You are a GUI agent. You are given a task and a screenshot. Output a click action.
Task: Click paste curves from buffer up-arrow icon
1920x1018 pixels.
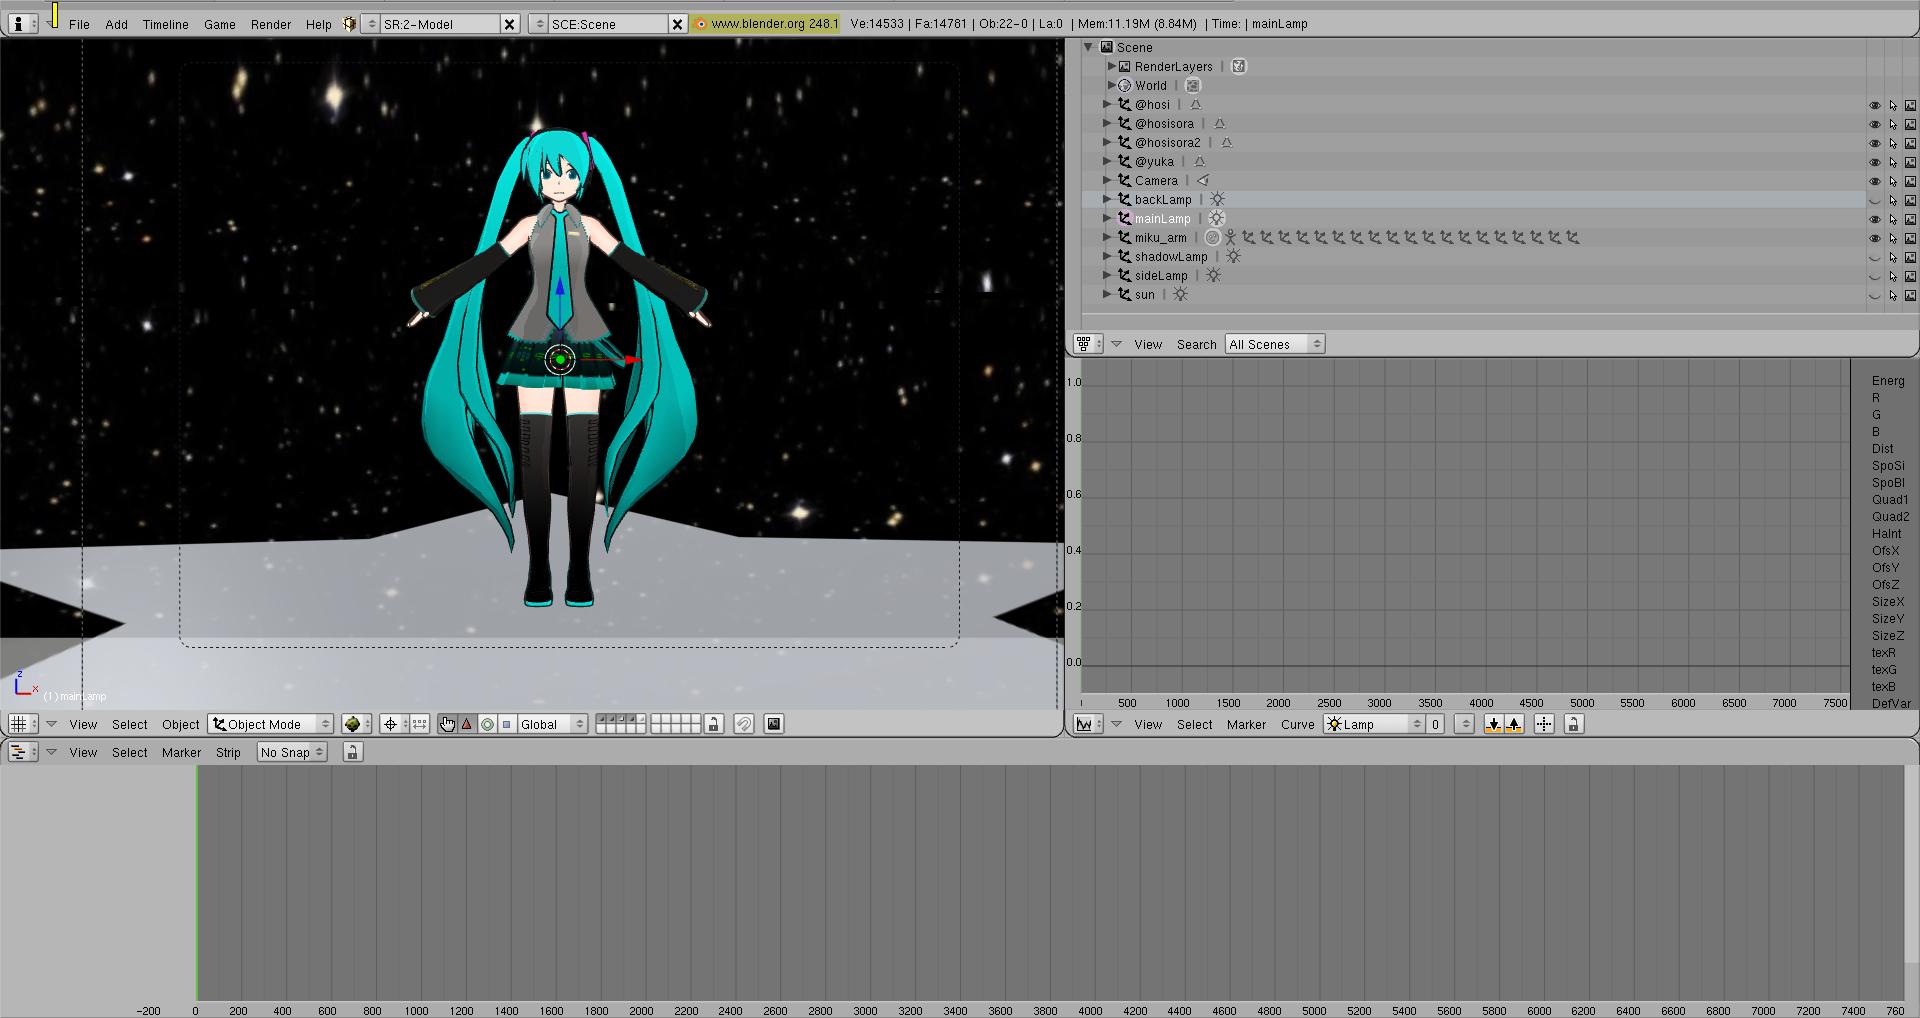pos(1514,724)
